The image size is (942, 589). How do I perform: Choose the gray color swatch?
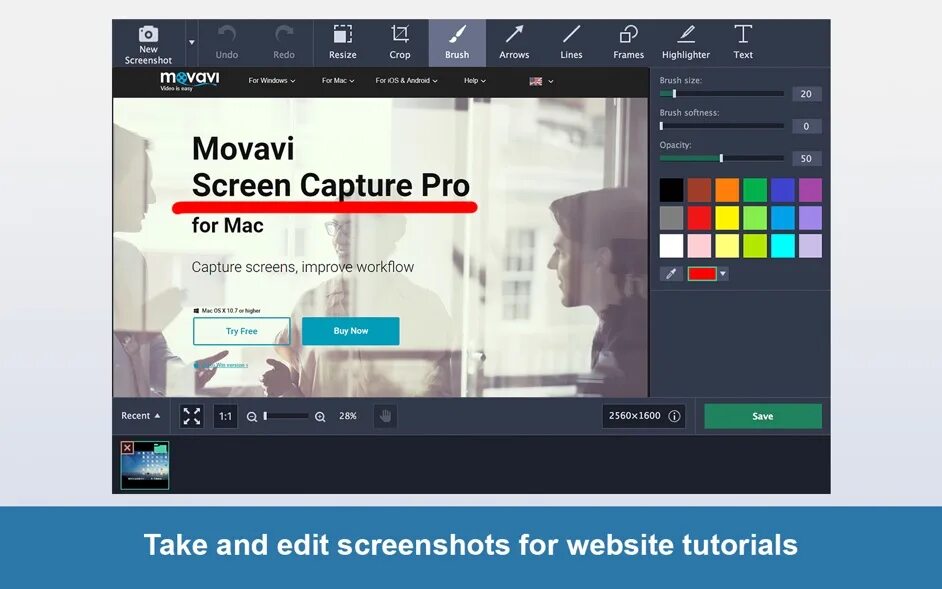pyautogui.click(x=671, y=218)
